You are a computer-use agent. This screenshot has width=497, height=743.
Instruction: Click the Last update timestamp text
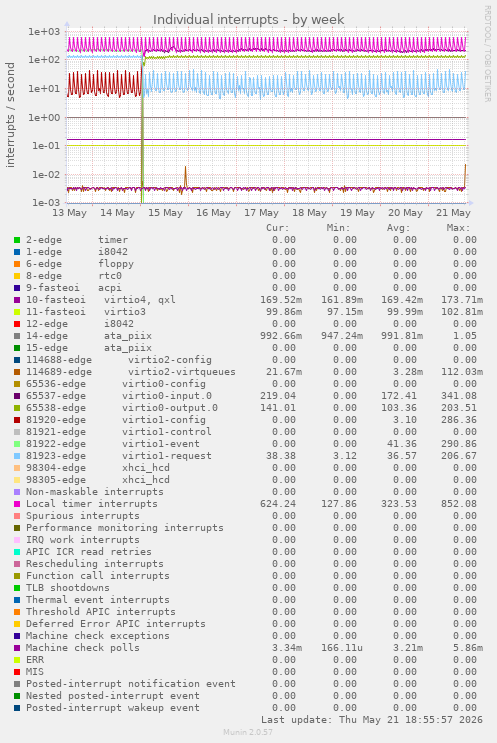click(x=372, y=720)
